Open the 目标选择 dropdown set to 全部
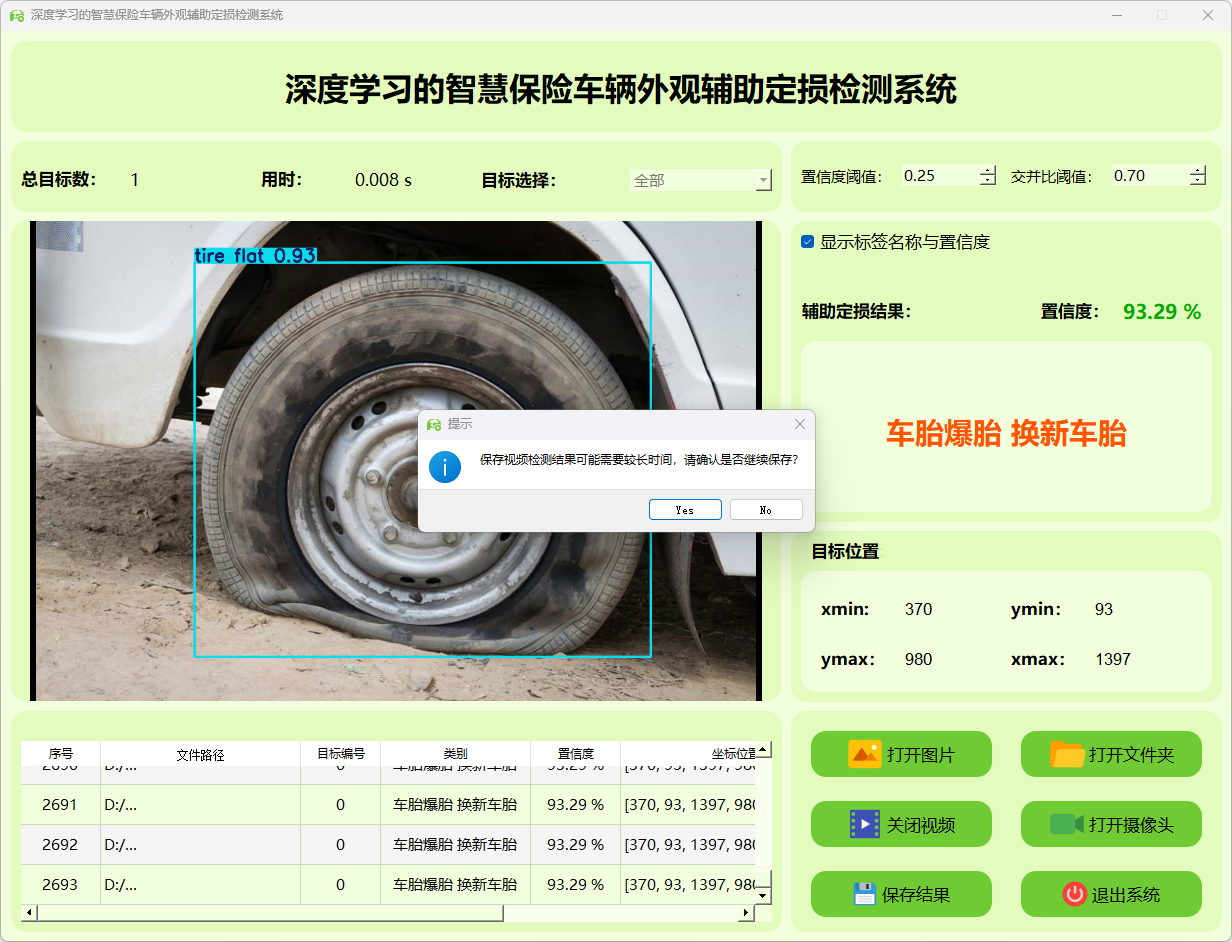Screen dimensions: 1232x942 click(700, 181)
